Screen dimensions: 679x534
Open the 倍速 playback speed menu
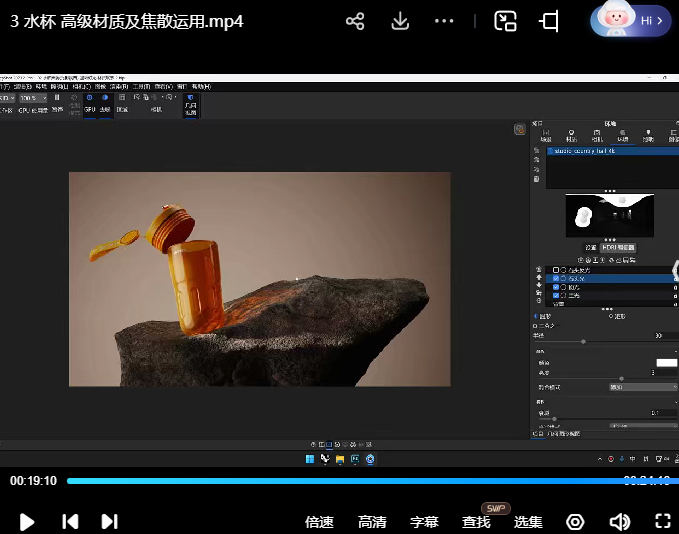click(x=319, y=521)
